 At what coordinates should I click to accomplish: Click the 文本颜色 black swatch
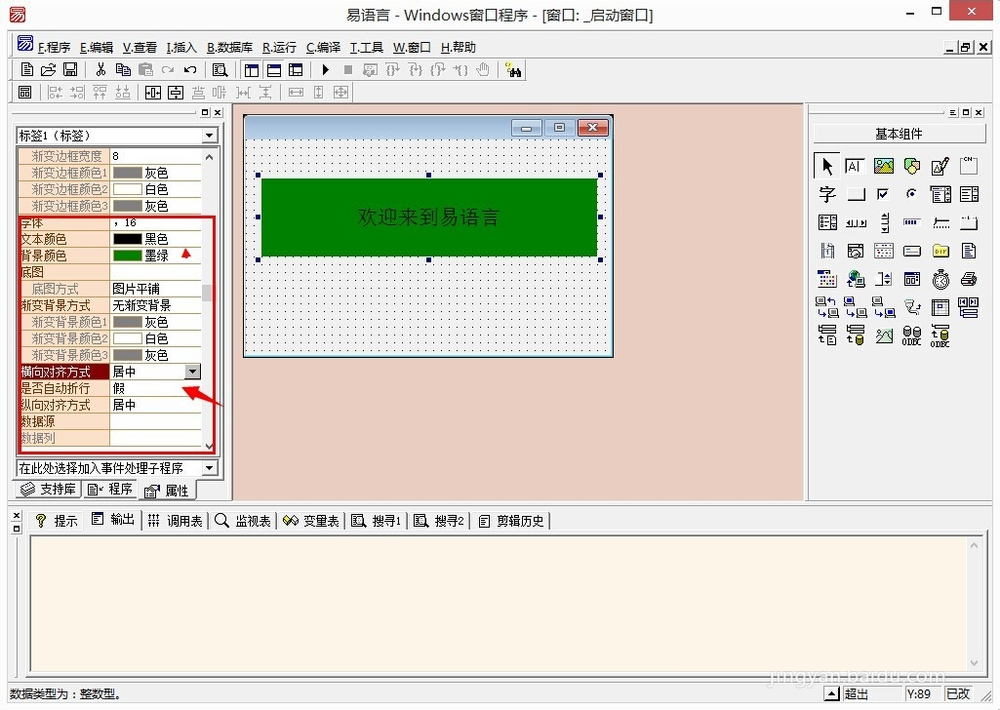pyautogui.click(x=127, y=239)
